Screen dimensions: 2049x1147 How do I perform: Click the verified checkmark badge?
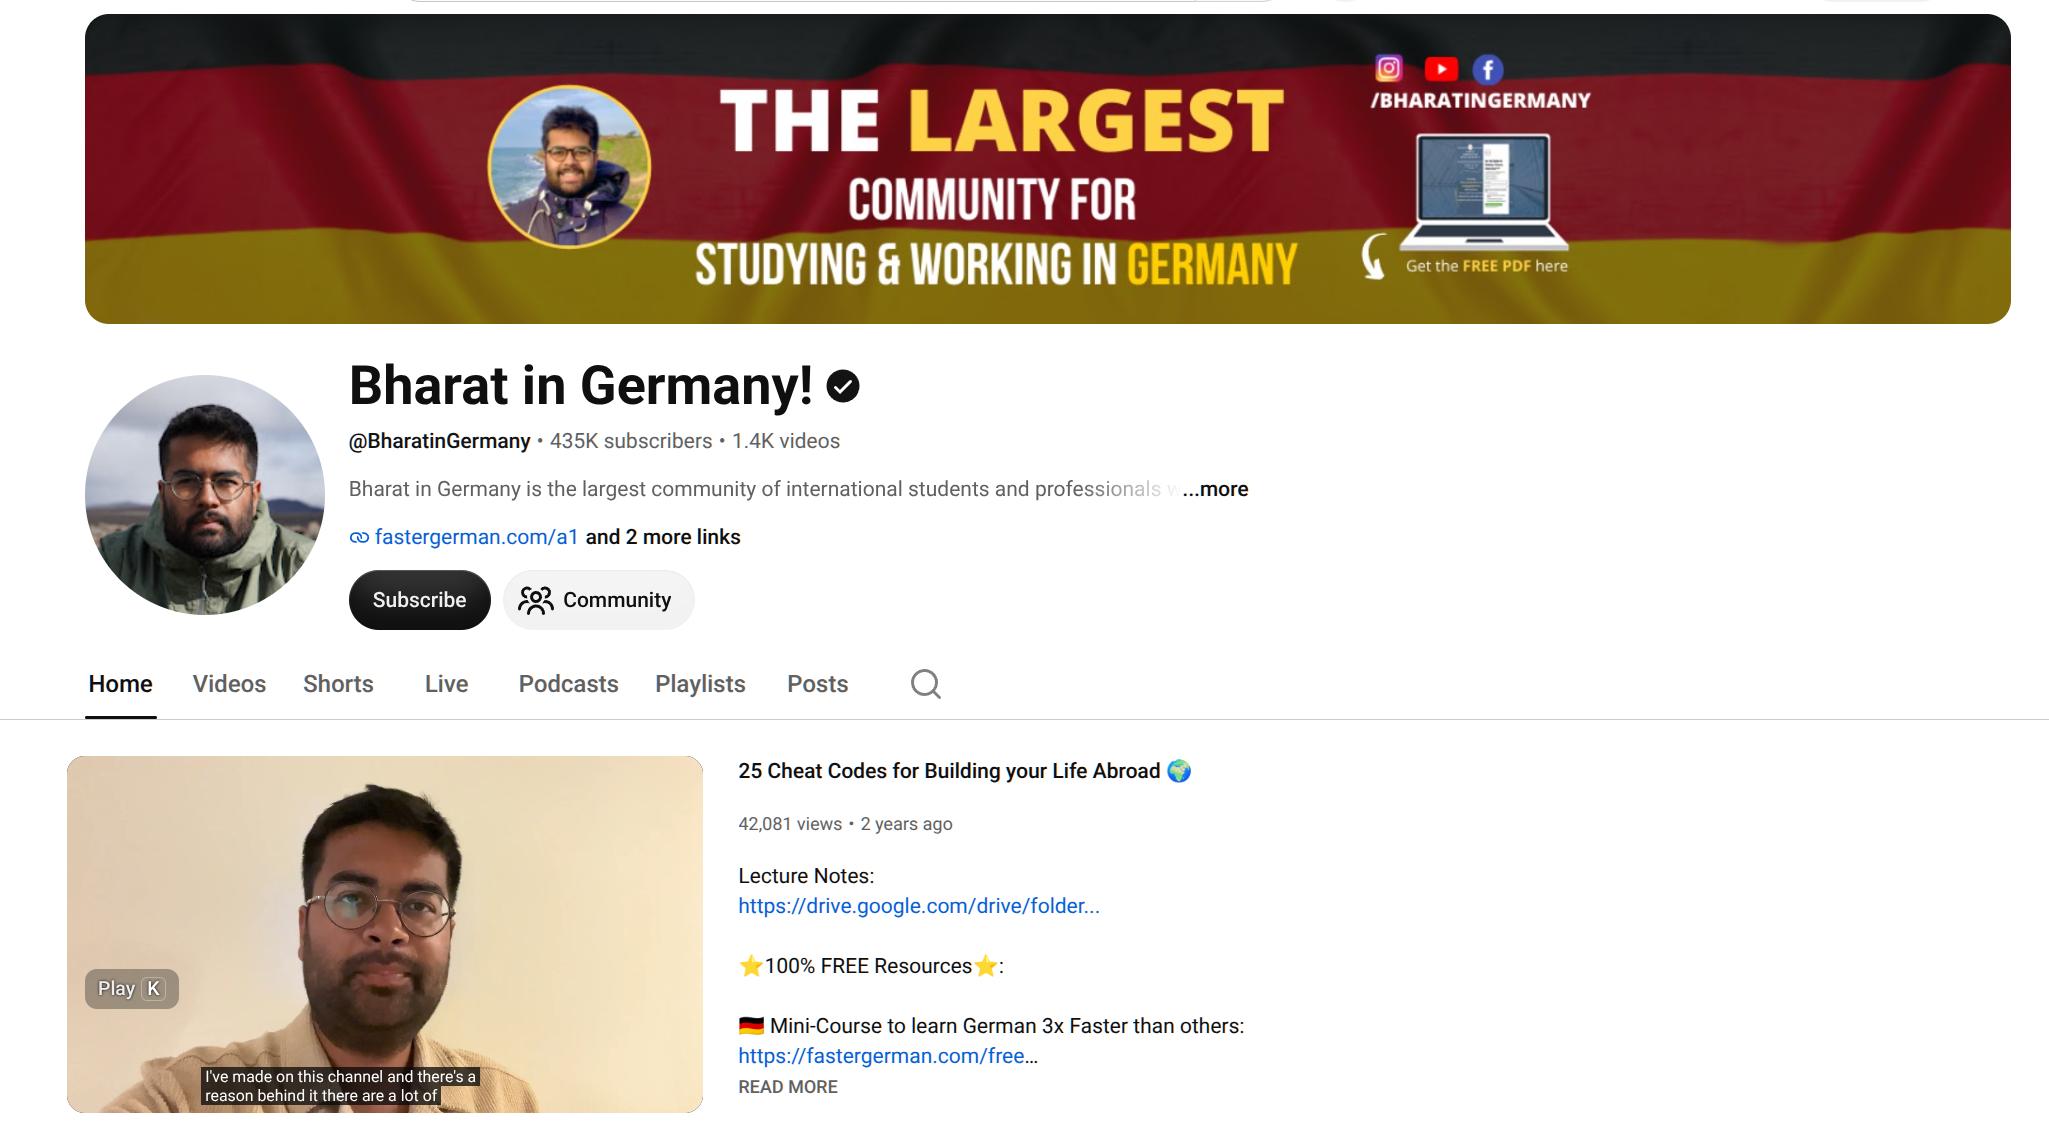click(843, 386)
